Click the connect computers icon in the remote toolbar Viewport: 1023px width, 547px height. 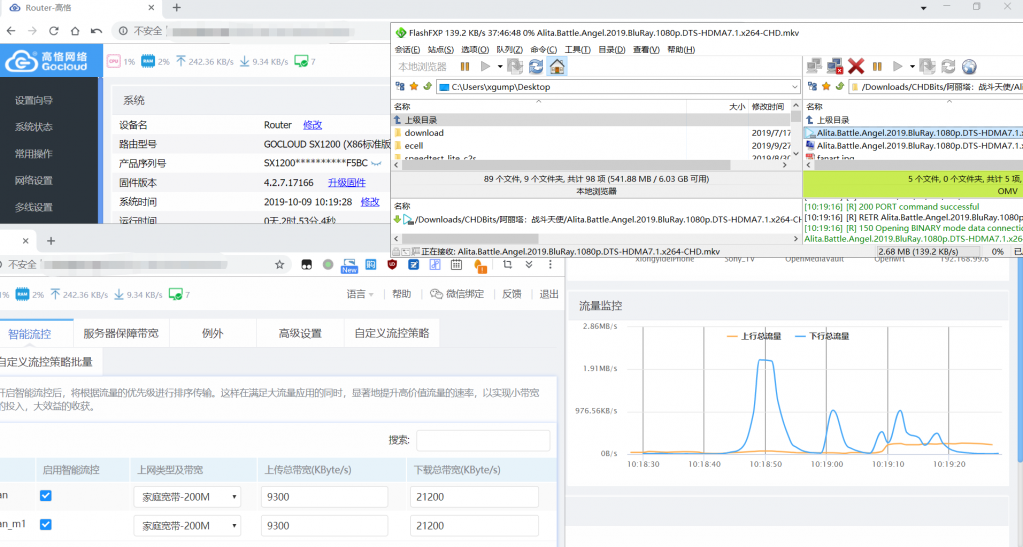click(x=814, y=66)
